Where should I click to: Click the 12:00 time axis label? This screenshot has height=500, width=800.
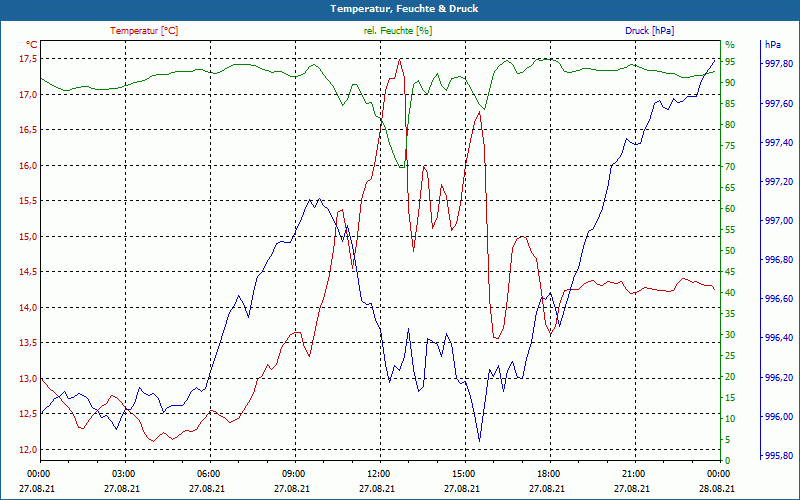coord(378,473)
